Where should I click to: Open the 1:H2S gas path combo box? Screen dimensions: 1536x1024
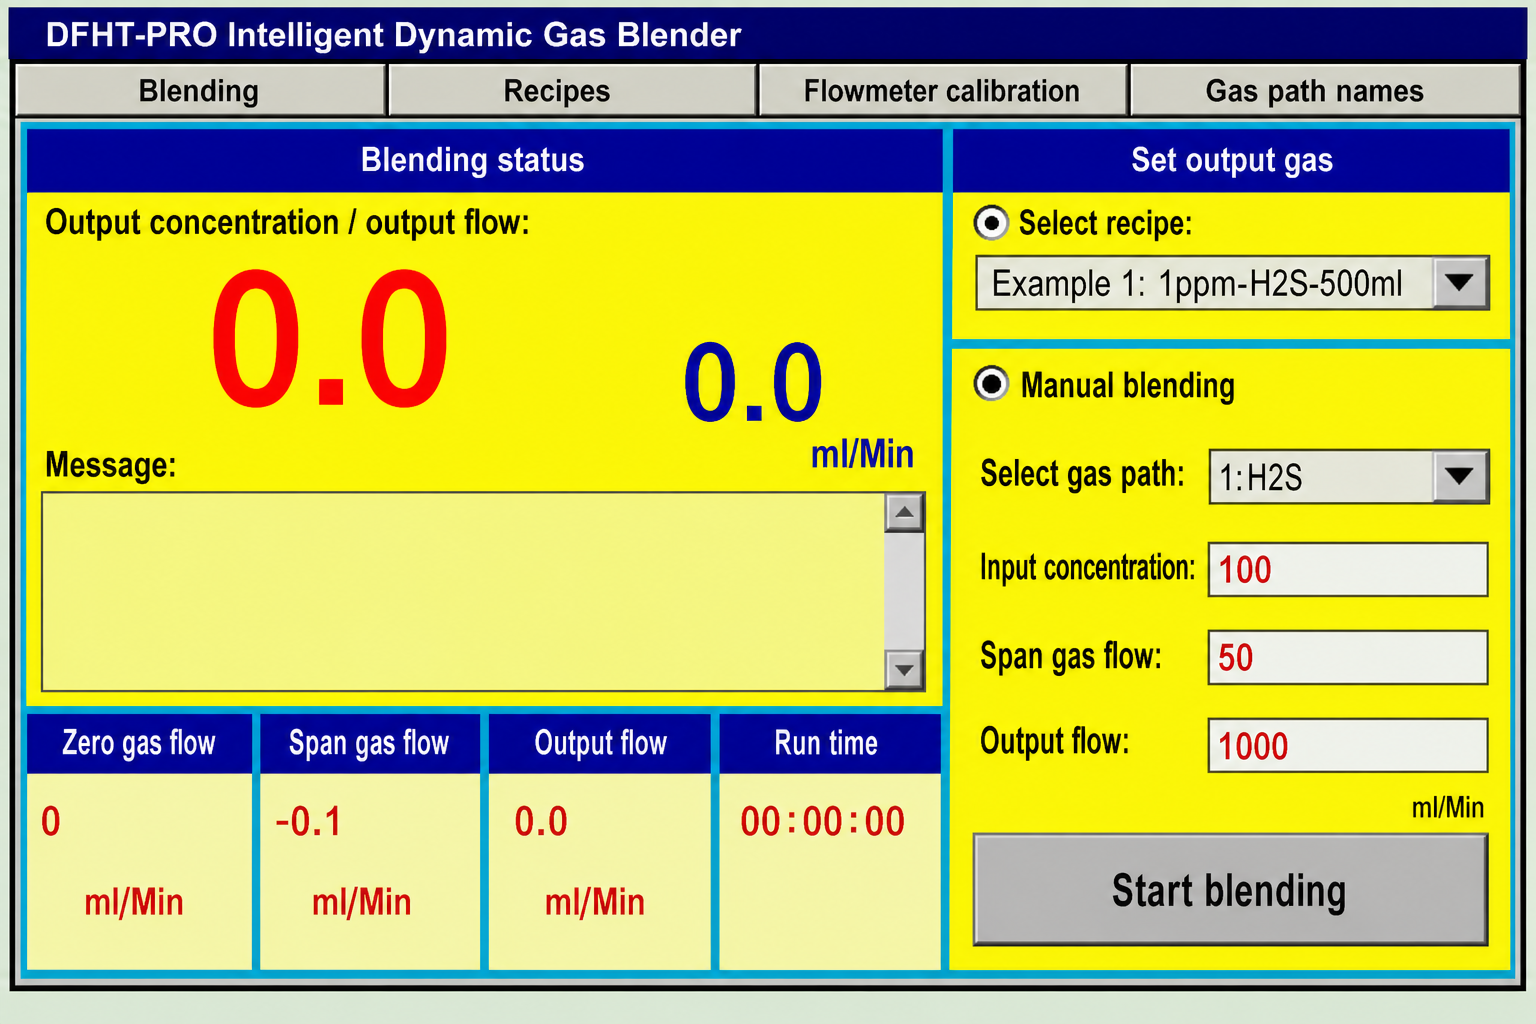(1349, 476)
